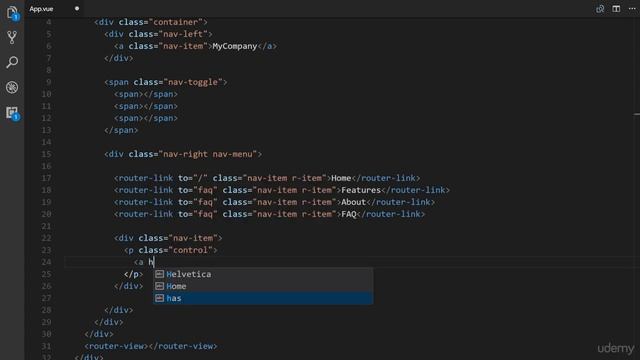Open the Source Control view

click(x=12, y=38)
